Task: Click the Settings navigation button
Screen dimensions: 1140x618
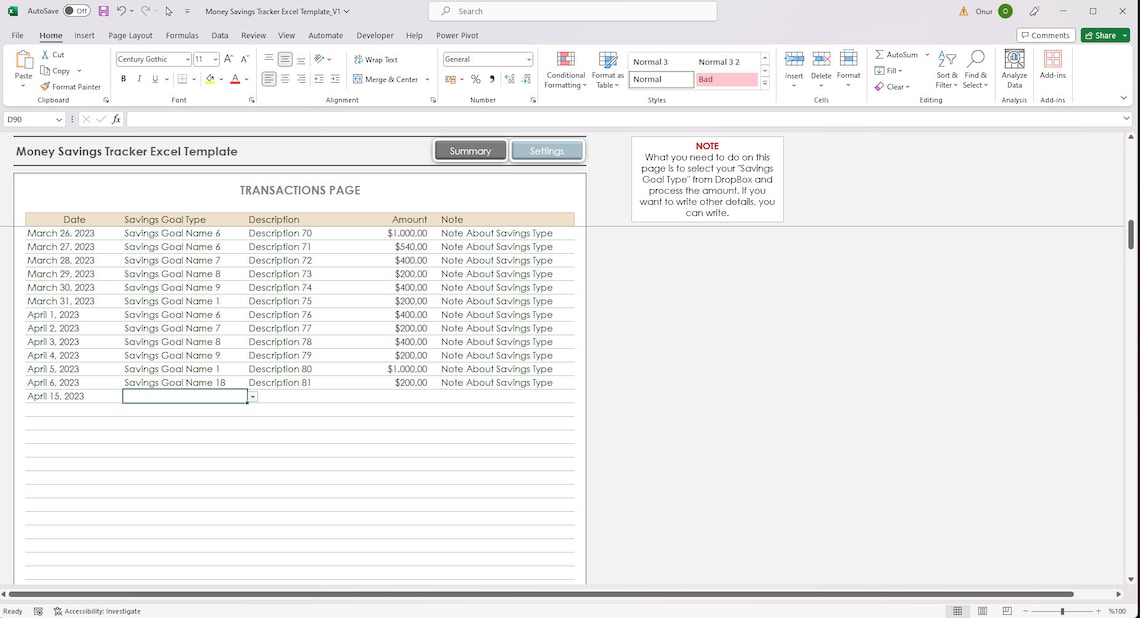Action: 547,151
